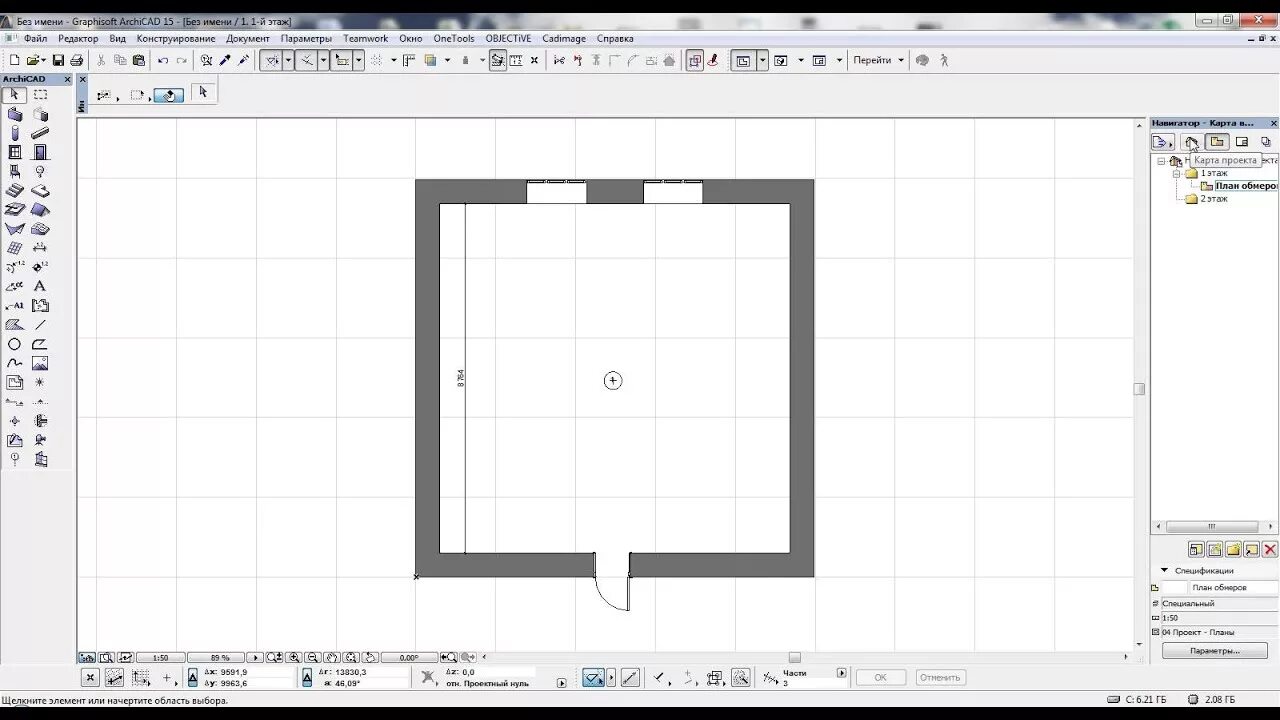Screen dimensions: 1280x720
Task: Open the Справка menu
Action: coord(615,38)
